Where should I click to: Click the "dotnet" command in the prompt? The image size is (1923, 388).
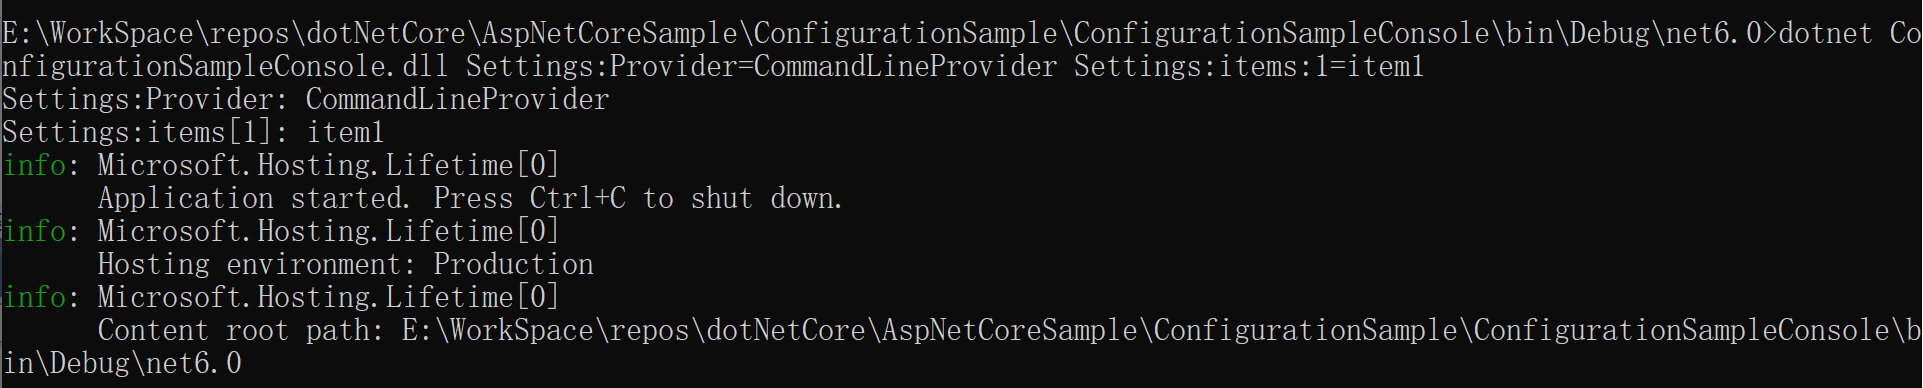click(1825, 33)
